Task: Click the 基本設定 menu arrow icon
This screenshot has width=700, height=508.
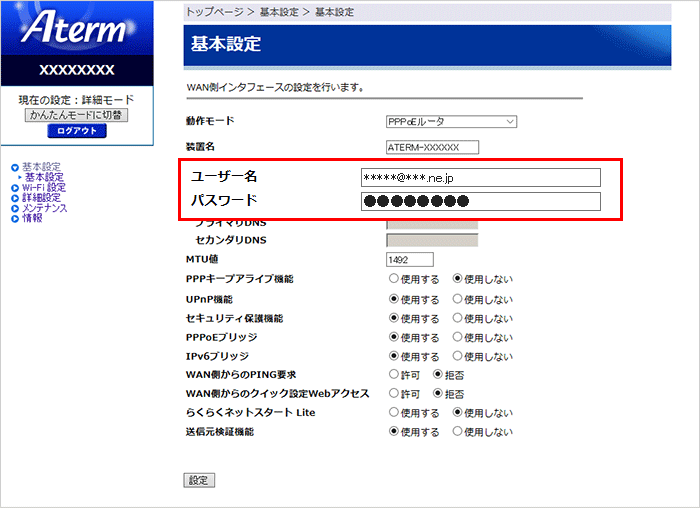Action: tap(14, 166)
